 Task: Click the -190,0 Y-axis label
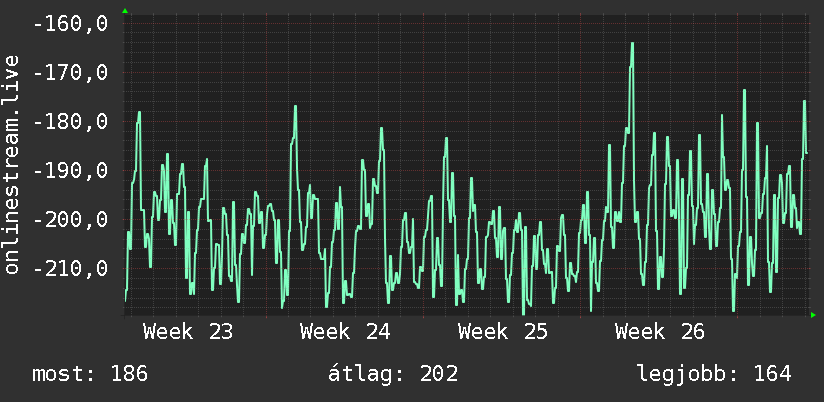pyautogui.click(x=70, y=170)
